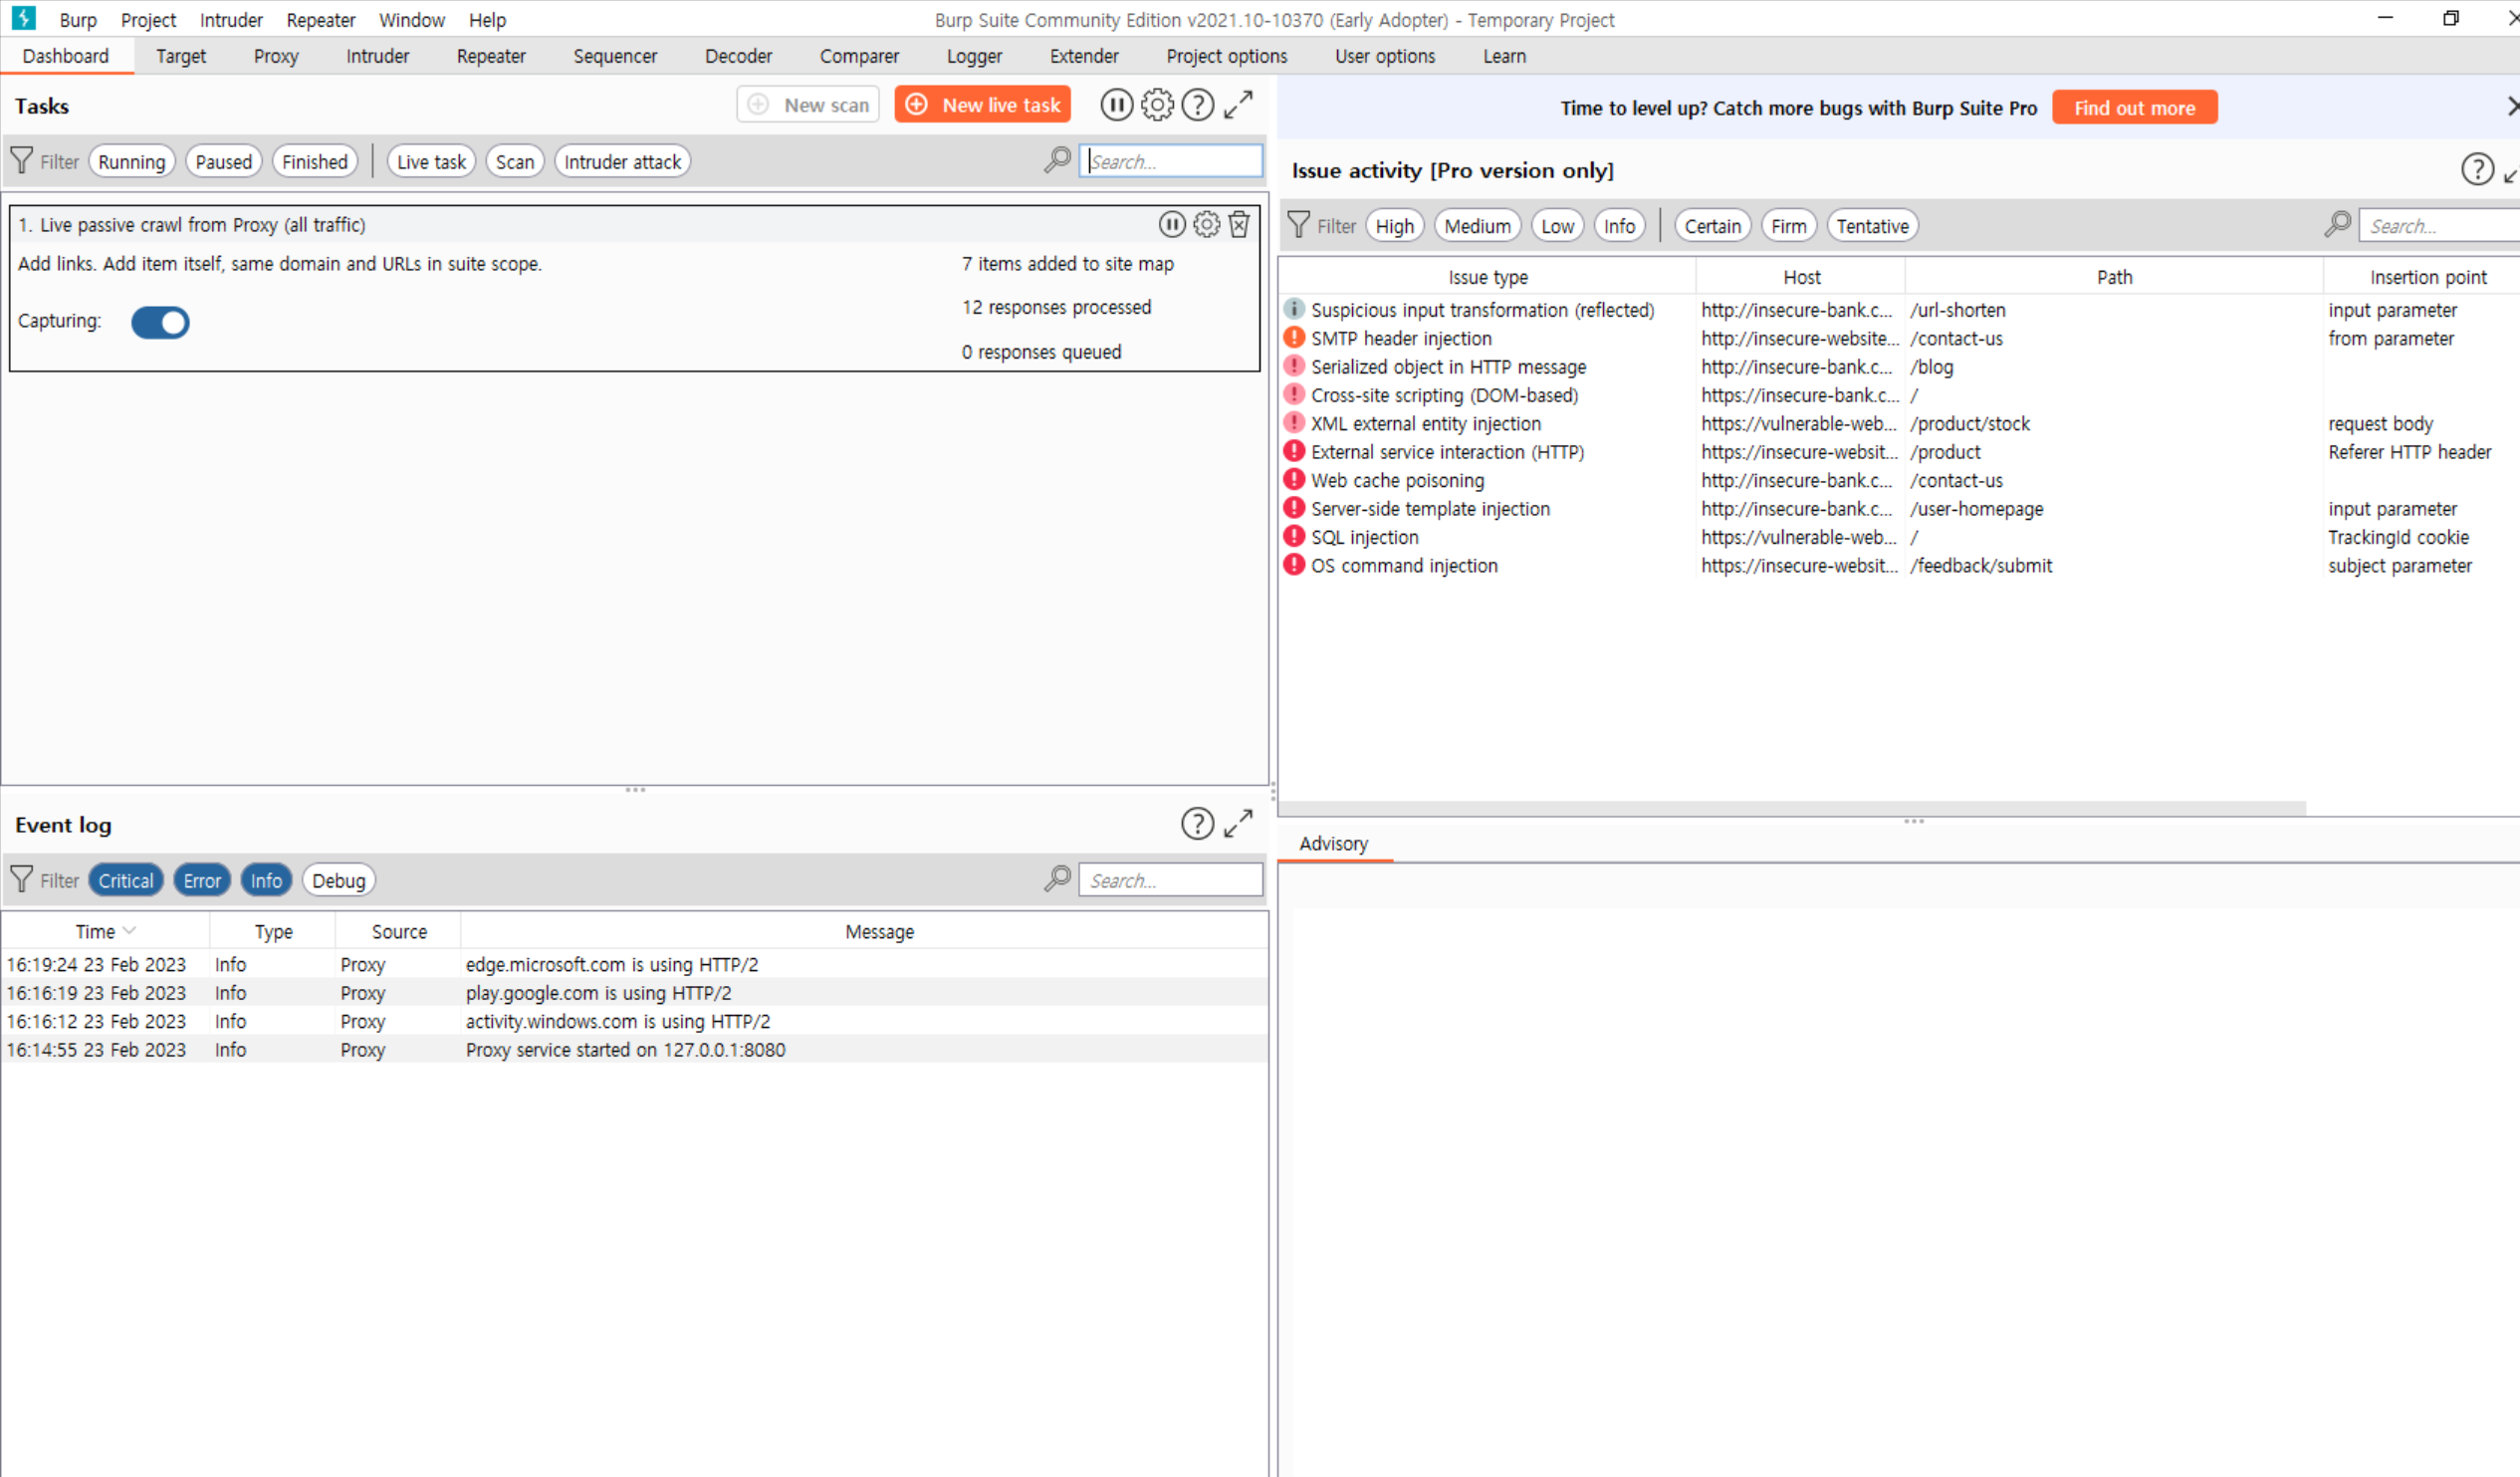2520x1477 pixels.
Task: Pause all tasks in Tasks header
Action: 1116,105
